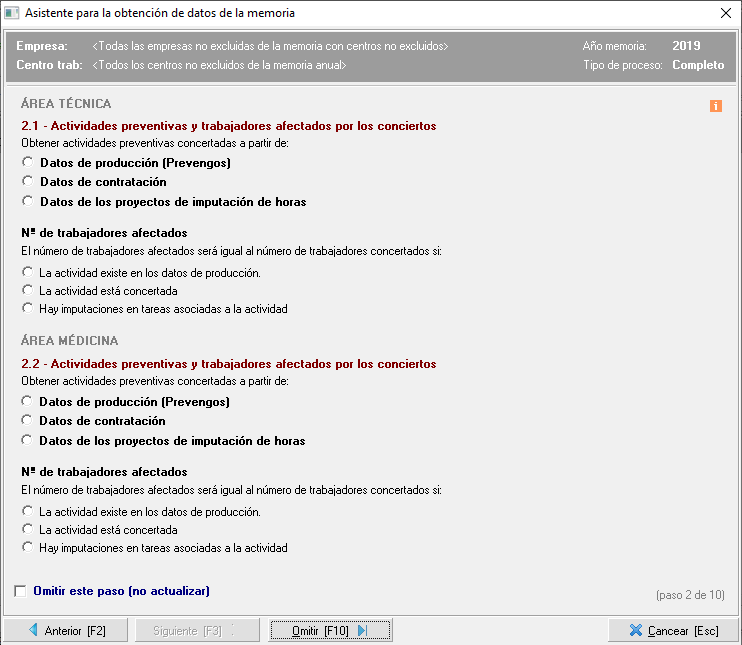742x645 pixels.
Task: Pick 'La actividad existe en los datos' in Área Técnica
Action: pos(28,273)
